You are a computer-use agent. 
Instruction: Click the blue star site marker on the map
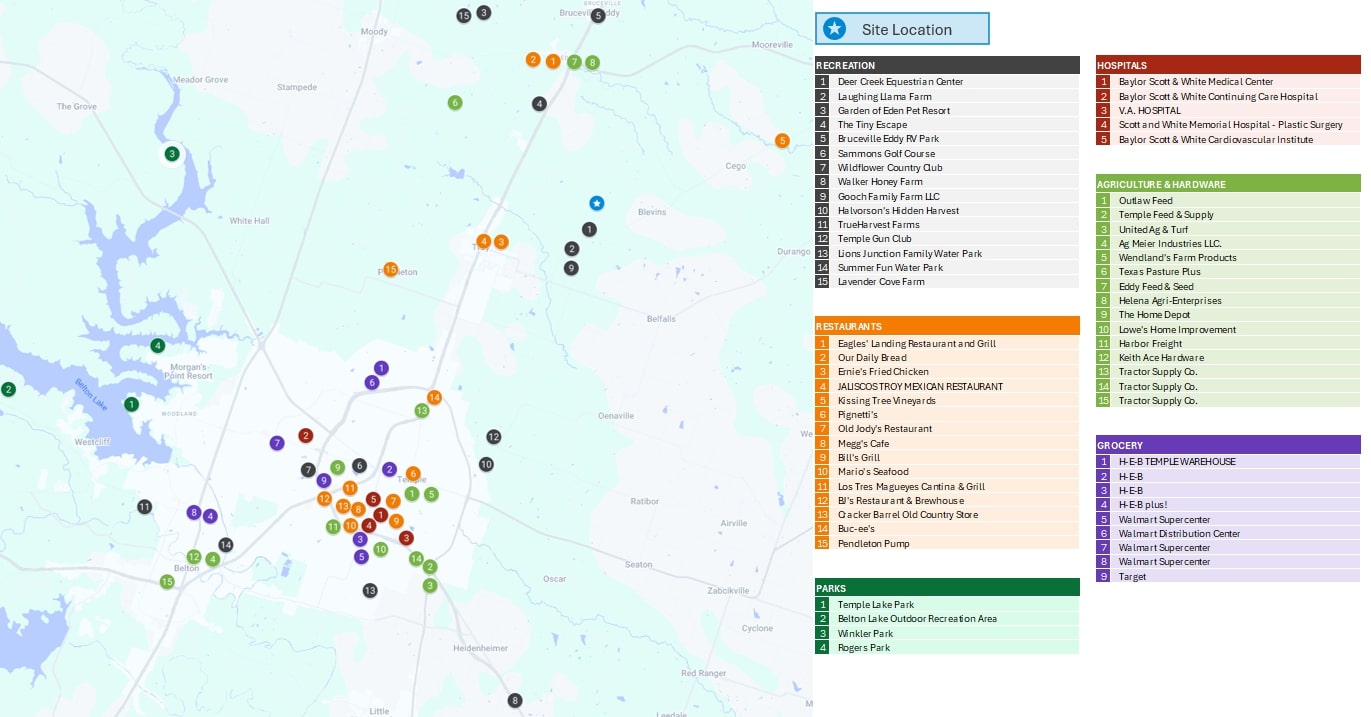(x=596, y=203)
